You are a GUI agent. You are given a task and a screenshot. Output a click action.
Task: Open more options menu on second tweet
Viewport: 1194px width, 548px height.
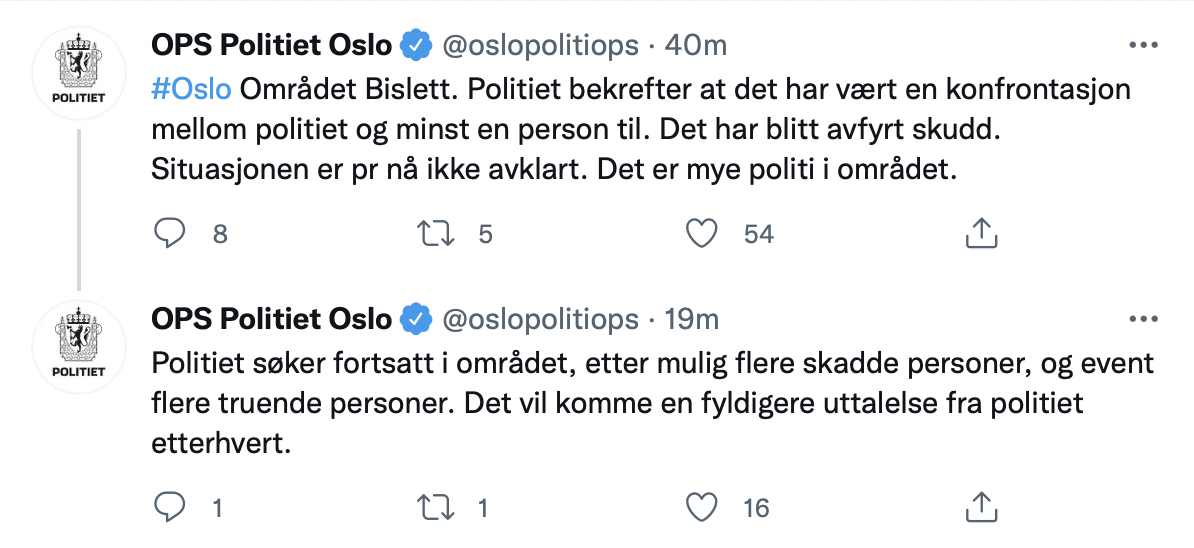point(1143,320)
